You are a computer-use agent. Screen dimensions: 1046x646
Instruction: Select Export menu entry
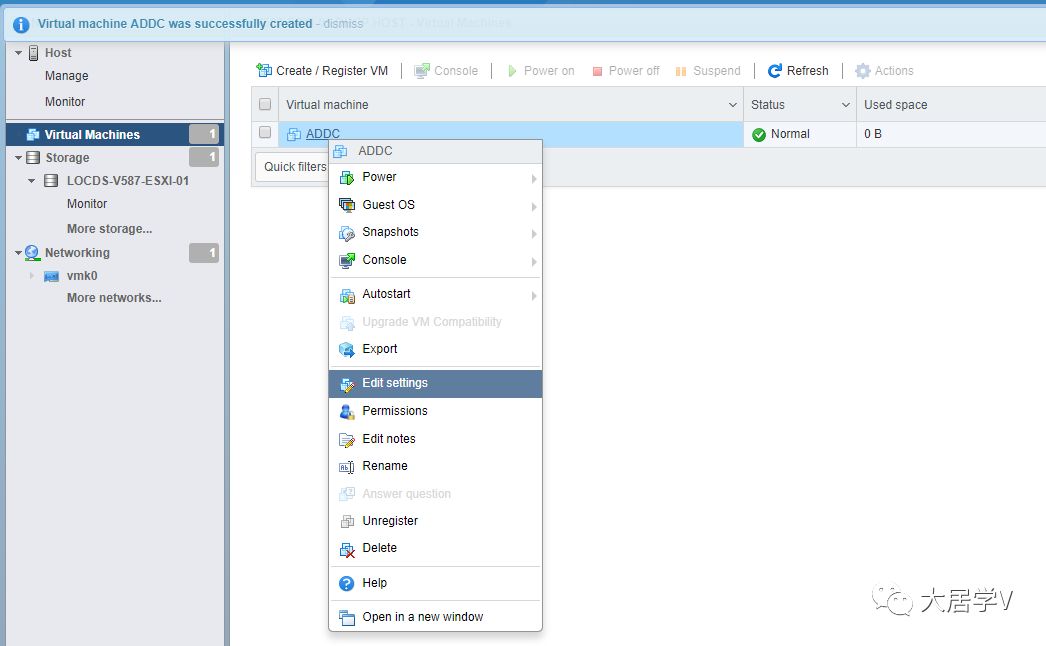click(435, 349)
